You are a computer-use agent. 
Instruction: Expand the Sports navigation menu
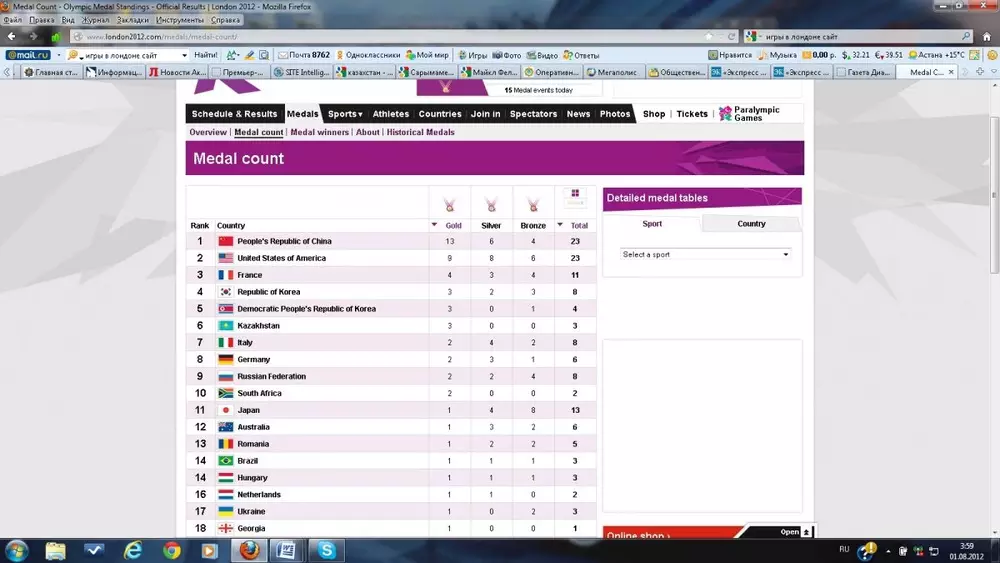point(345,114)
